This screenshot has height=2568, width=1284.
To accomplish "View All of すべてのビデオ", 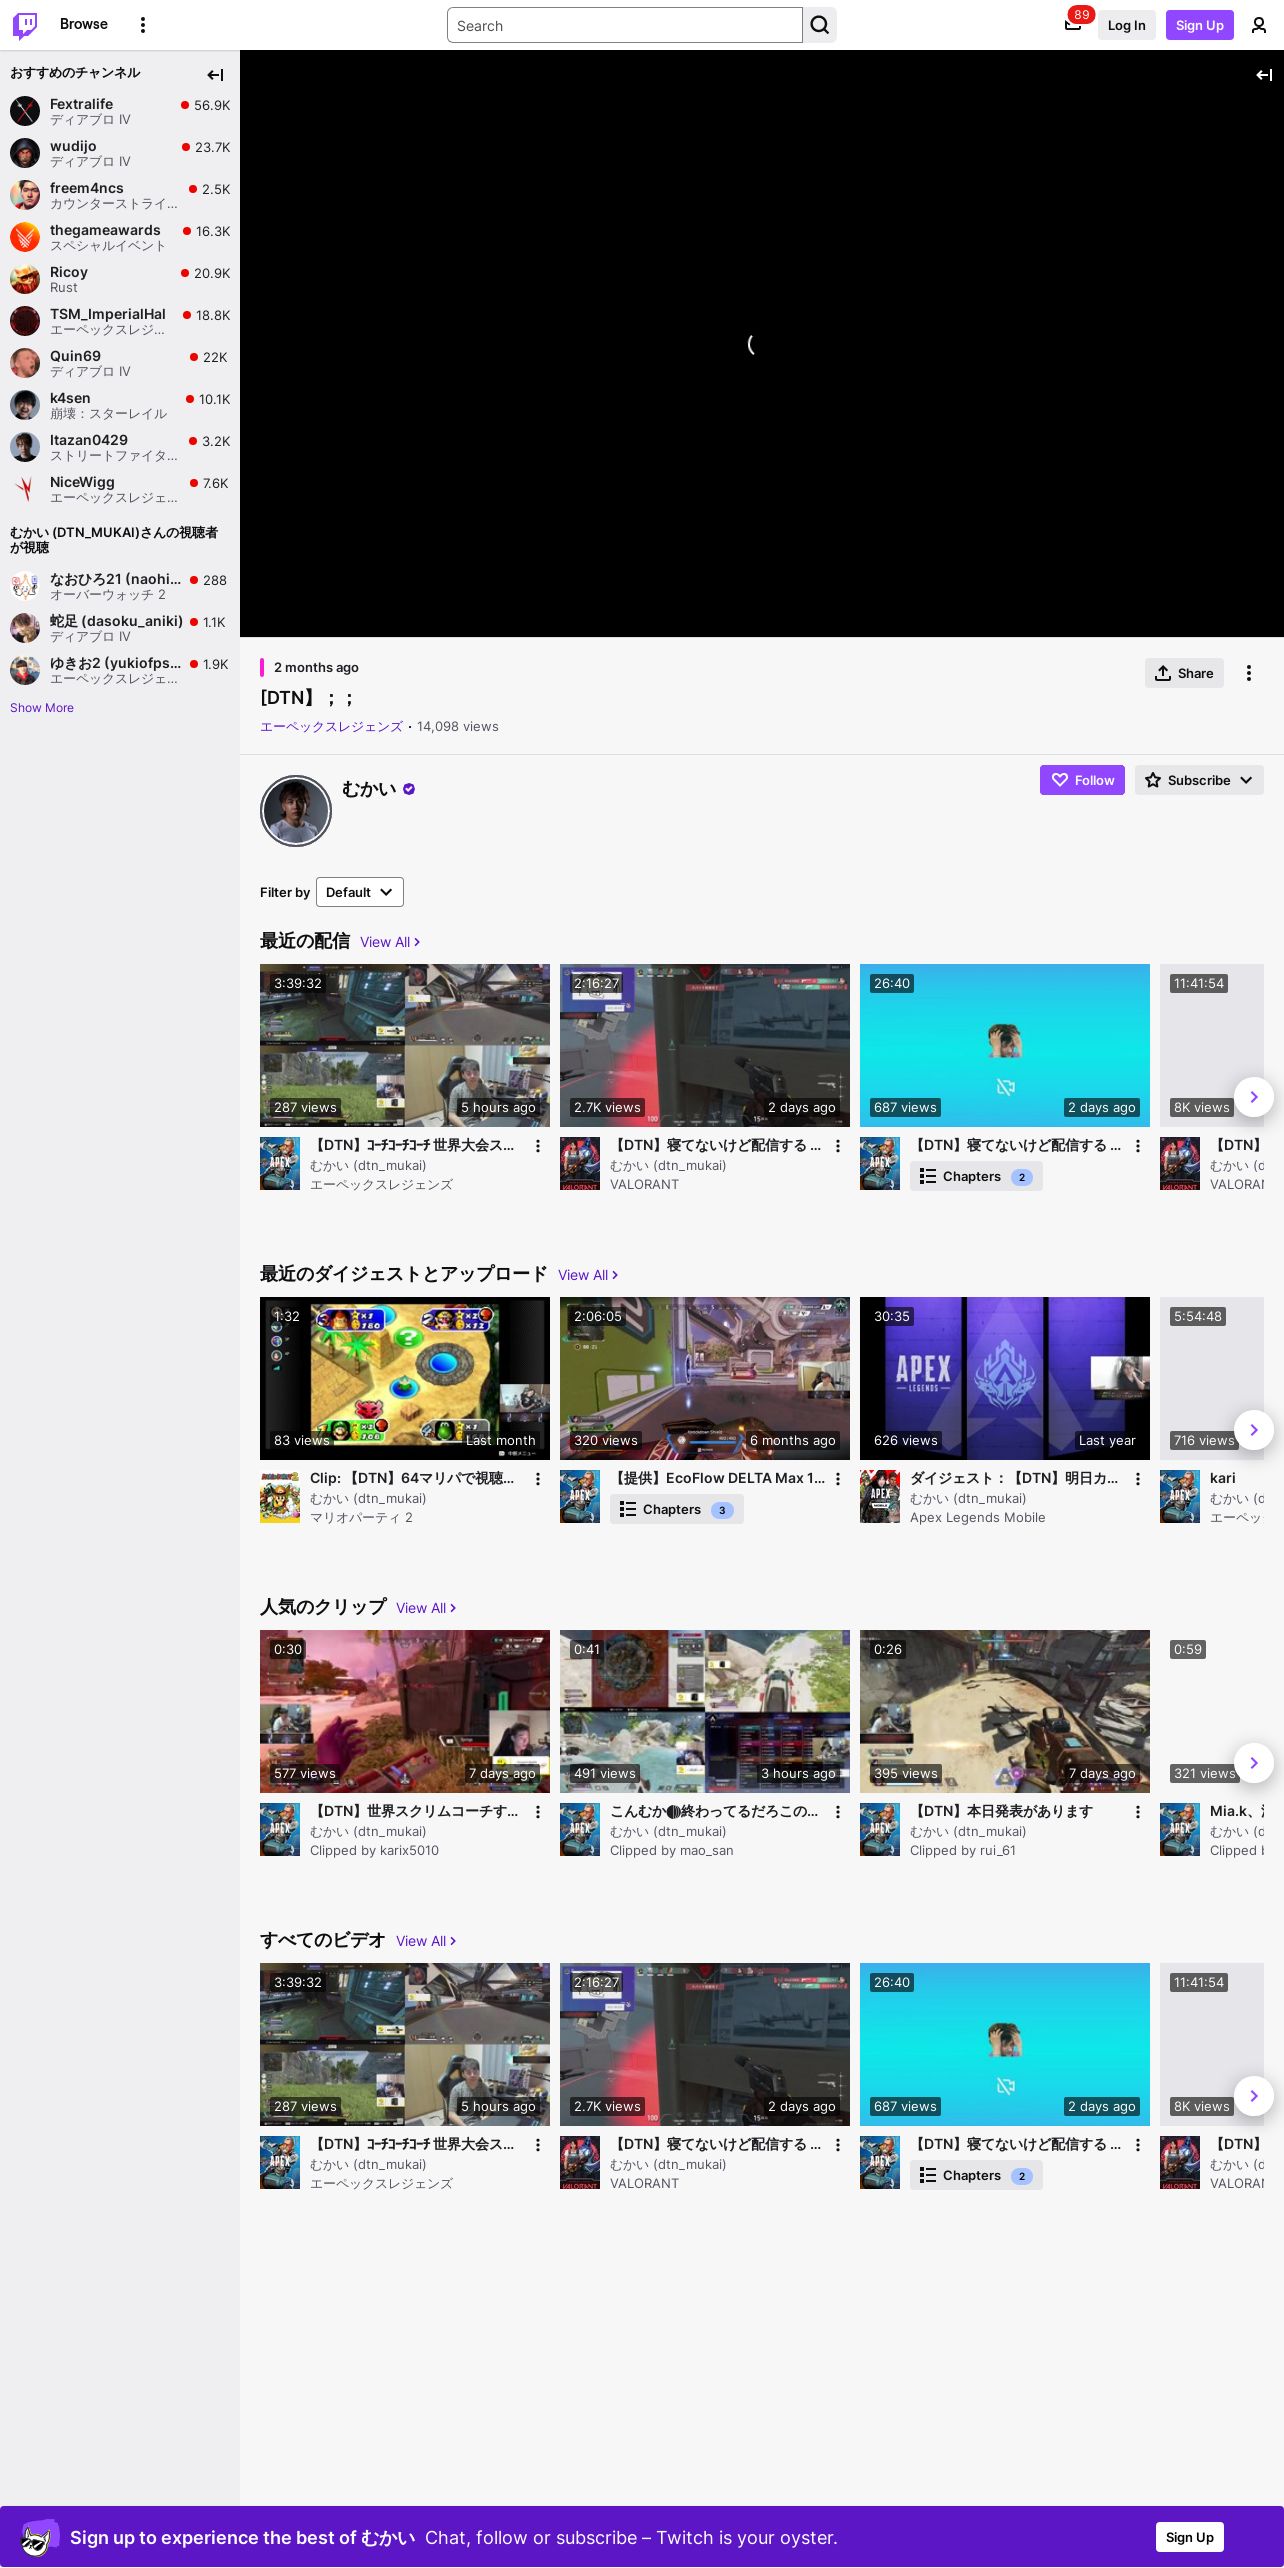I will [x=426, y=1941].
